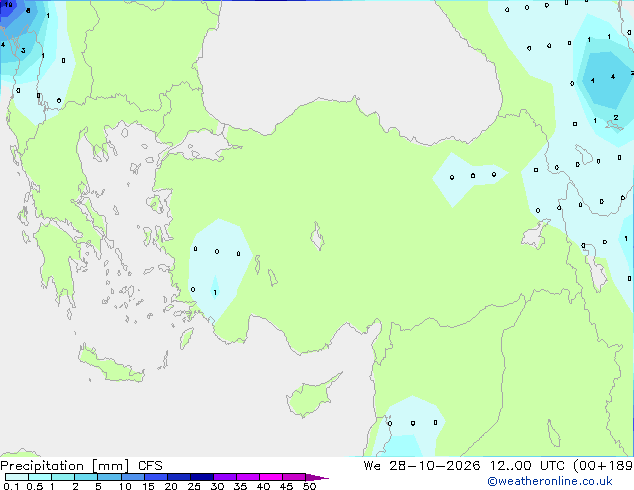Viewport: 634px width, 490px height.
Task: Click the legend swatch between 0.1 and 0.5
Action: point(17,477)
